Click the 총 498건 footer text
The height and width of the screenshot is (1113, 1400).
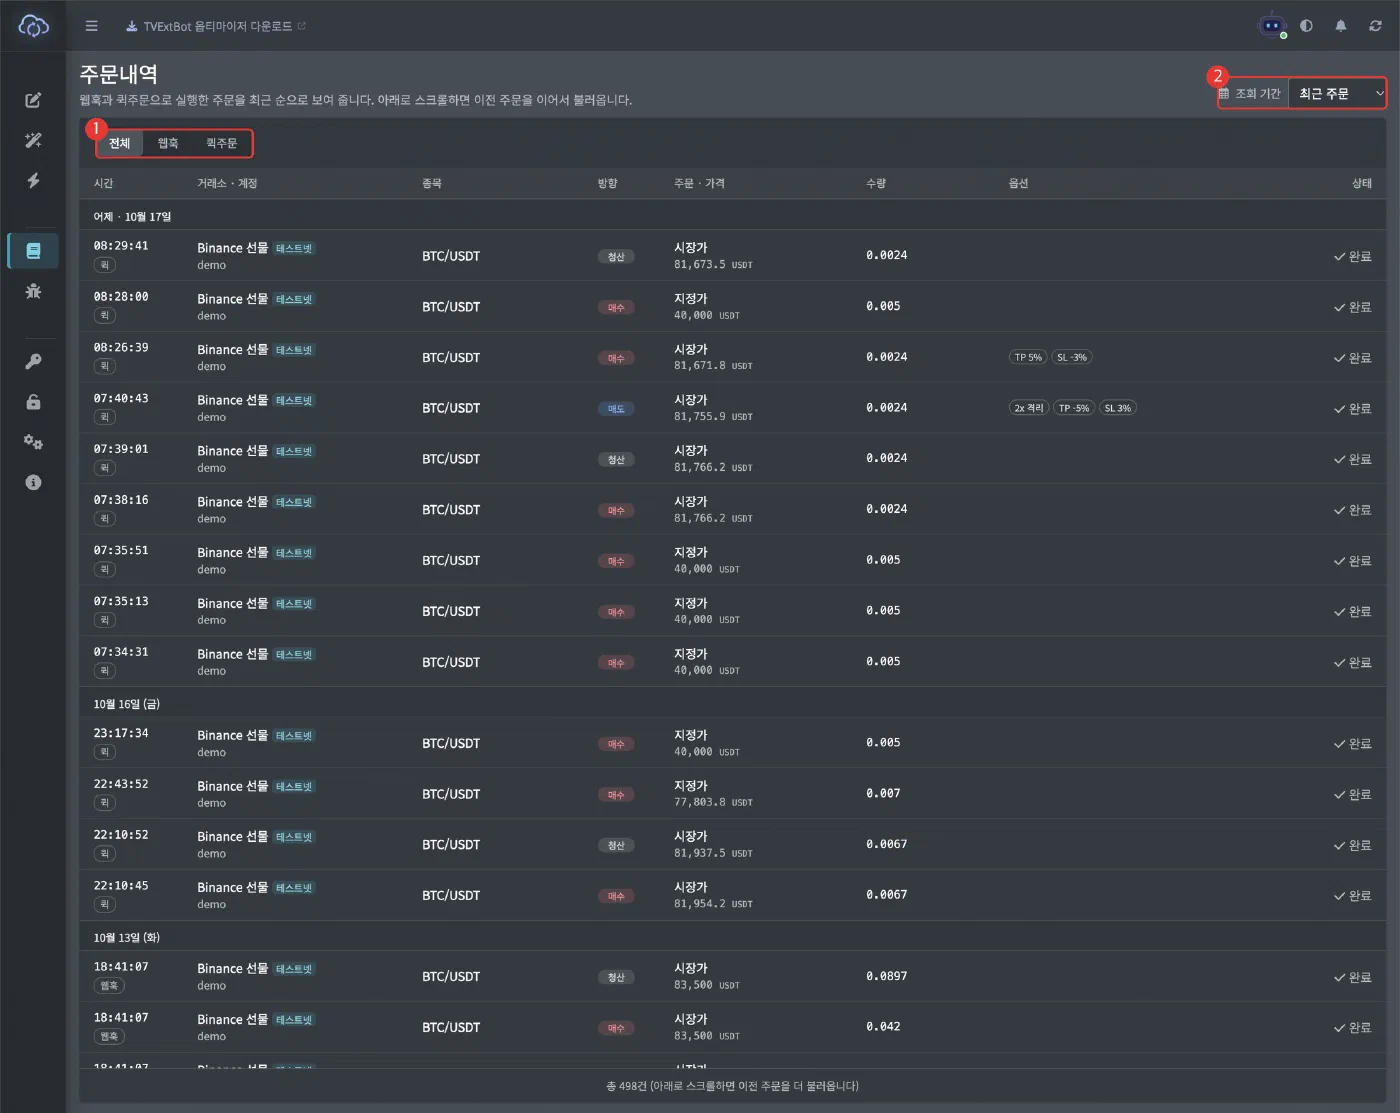[x=732, y=1086]
